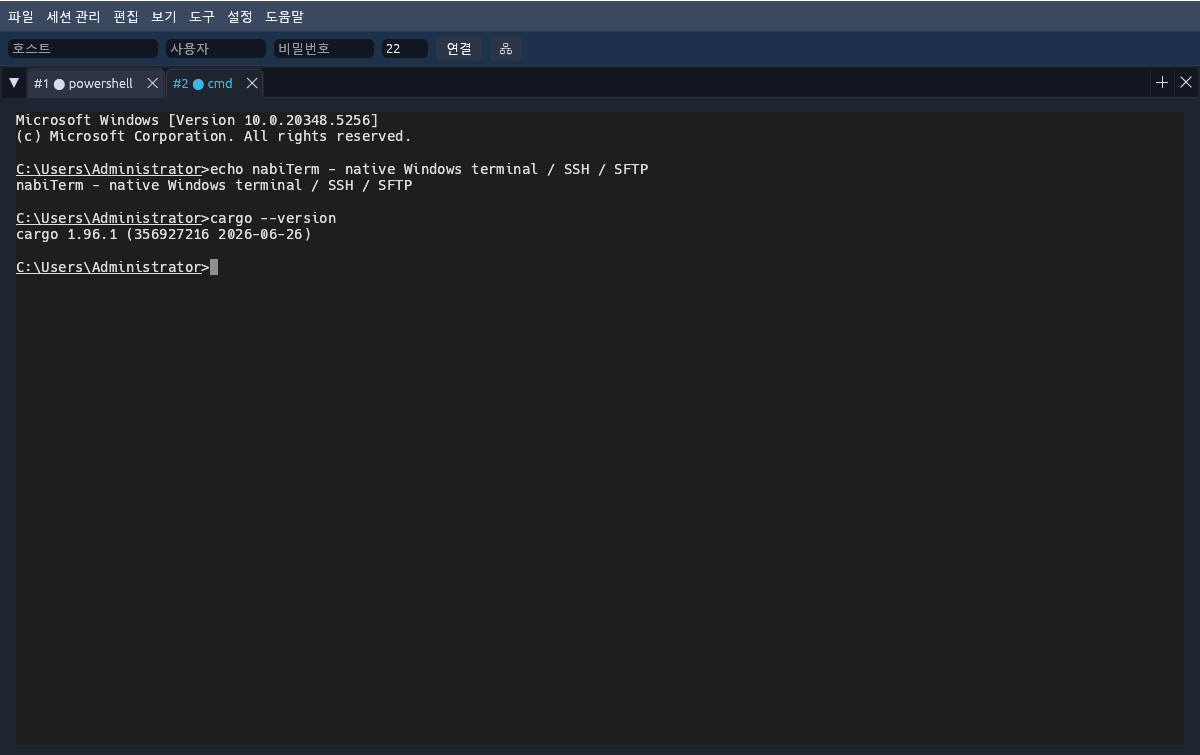Image resolution: width=1200 pixels, height=755 pixels.
Task: Focus the 호스트 input field
Action: (83, 48)
